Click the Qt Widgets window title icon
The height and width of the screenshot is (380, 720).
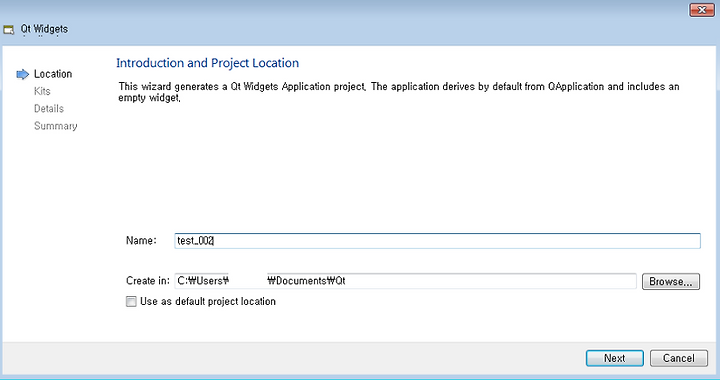(9, 30)
